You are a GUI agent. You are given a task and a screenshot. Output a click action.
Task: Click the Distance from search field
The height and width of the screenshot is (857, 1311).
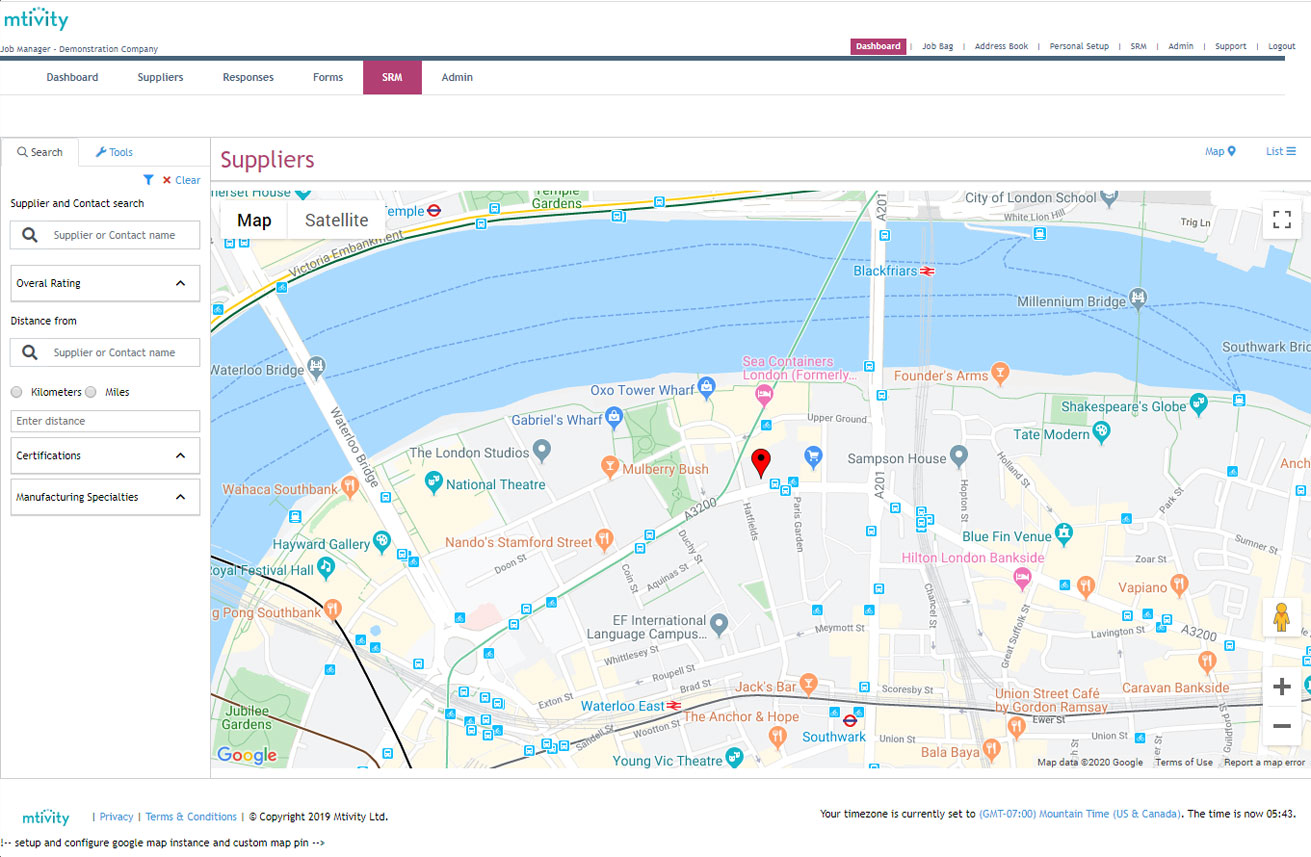[105, 352]
